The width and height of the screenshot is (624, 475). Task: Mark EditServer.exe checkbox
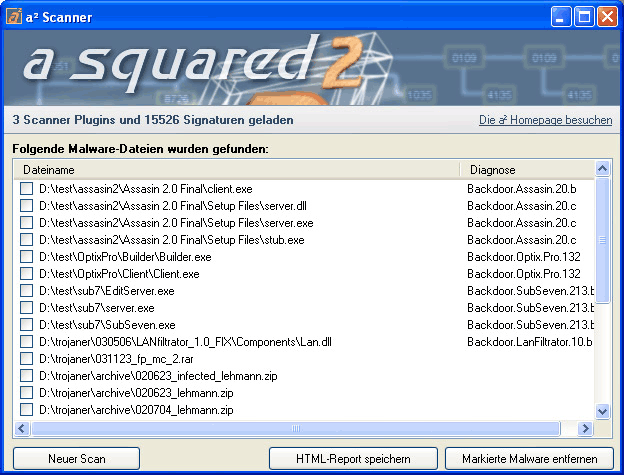[x=26, y=291]
